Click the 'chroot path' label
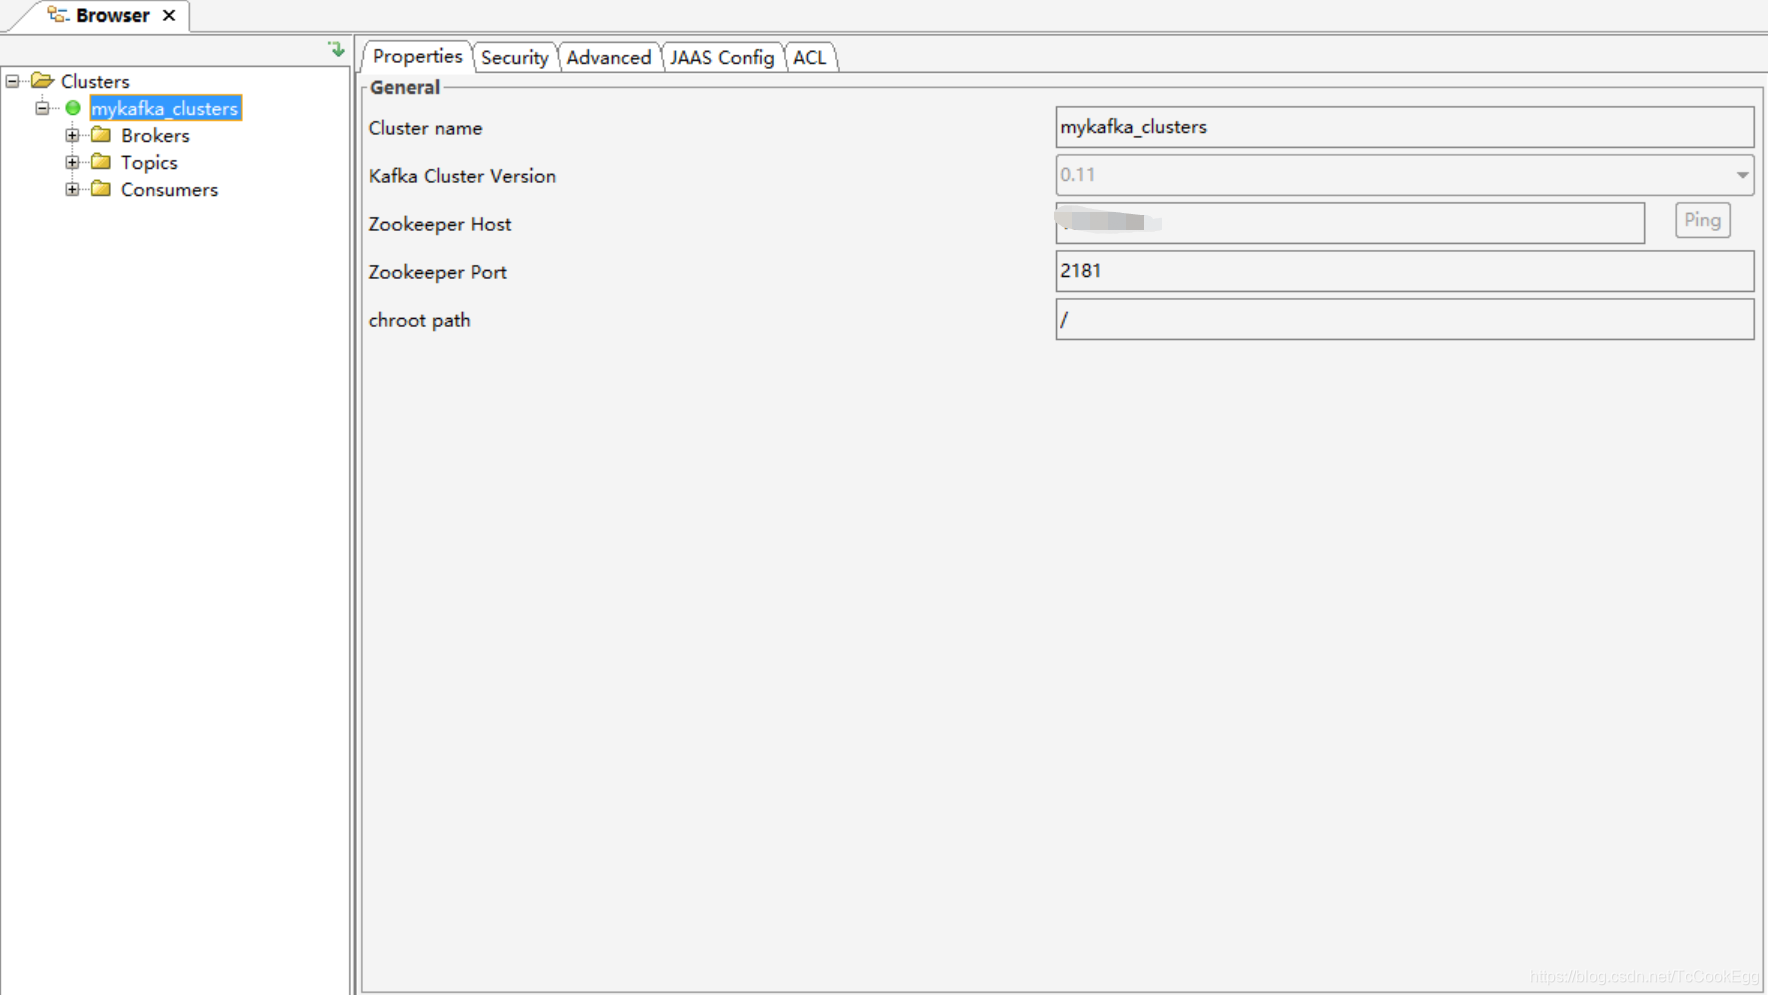 tap(419, 320)
